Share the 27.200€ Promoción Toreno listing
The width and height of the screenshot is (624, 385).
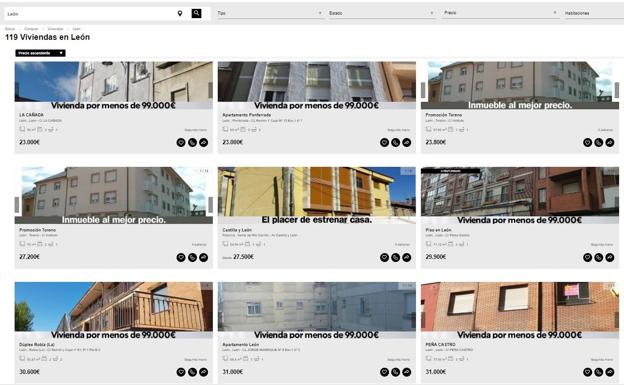pos(203,258)
